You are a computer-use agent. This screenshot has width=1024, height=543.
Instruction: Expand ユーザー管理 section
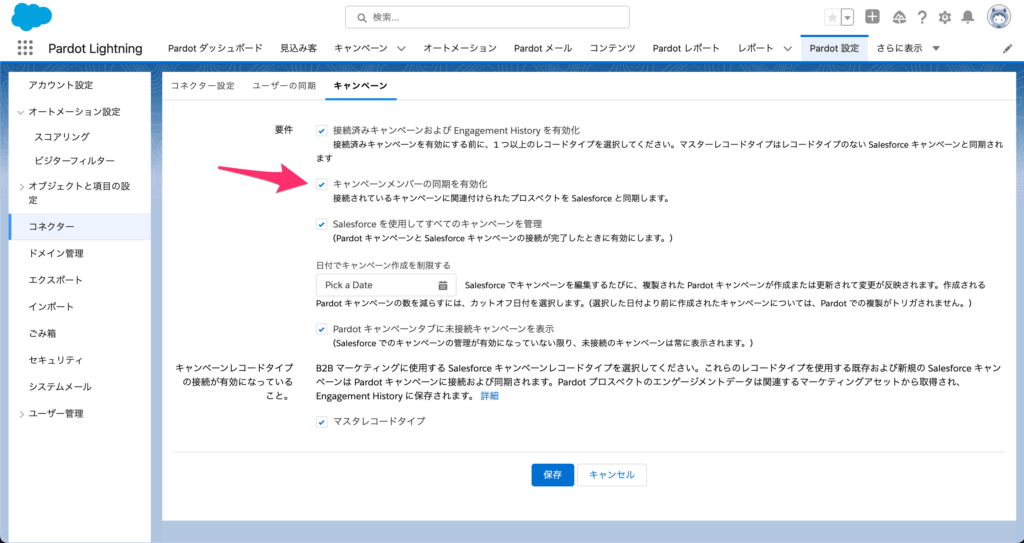(21, 414)
